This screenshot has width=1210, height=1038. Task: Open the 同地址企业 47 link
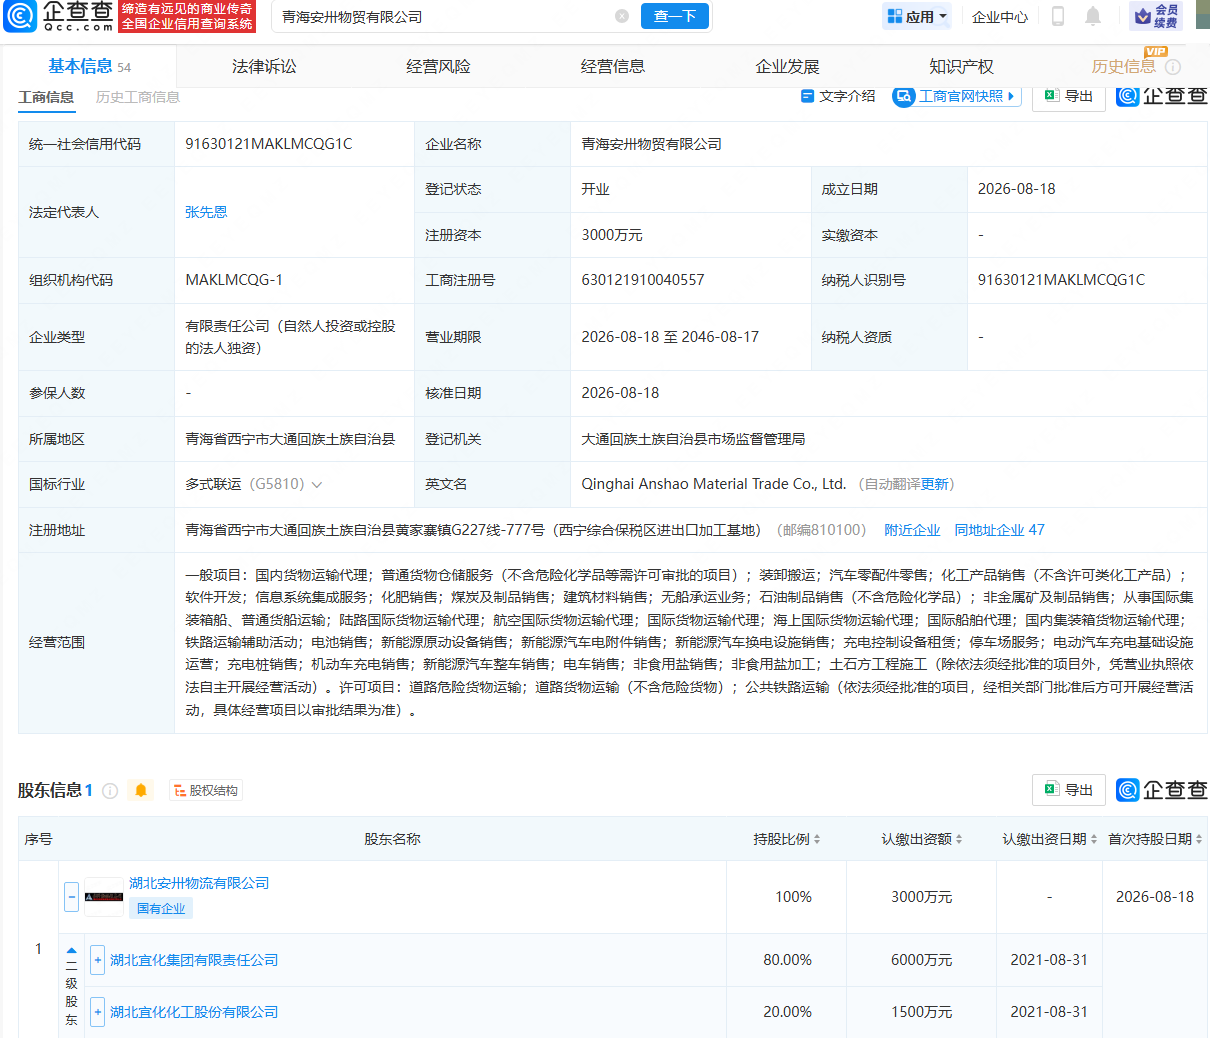pos(999,530)
